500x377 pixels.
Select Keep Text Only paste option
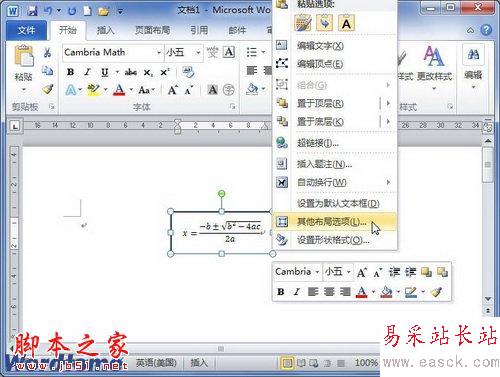346,23
